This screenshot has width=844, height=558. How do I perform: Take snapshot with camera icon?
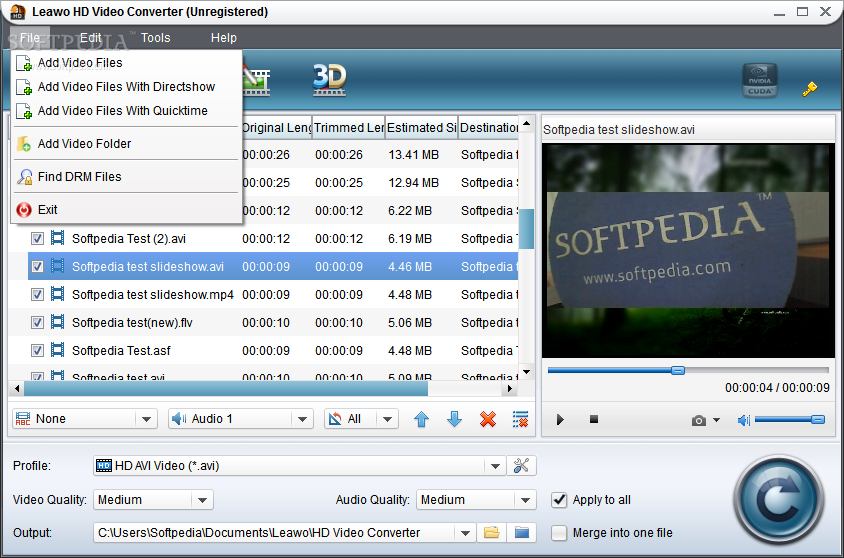point(699,420)
